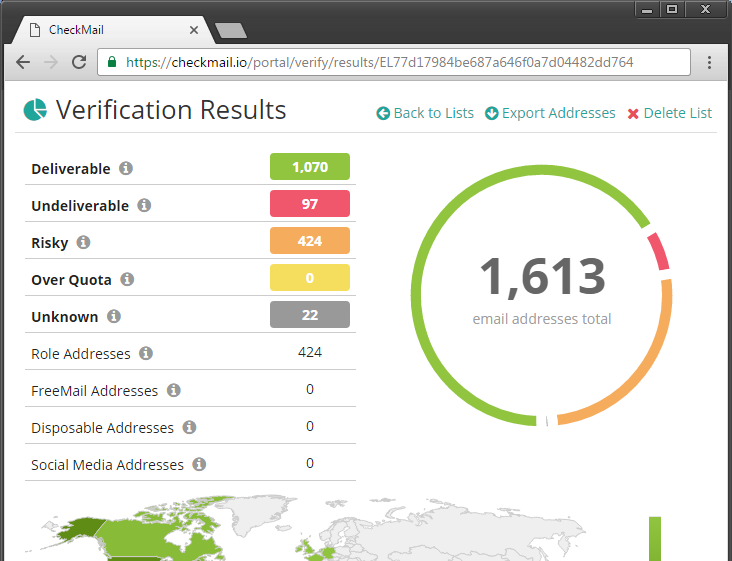Click Back to Lists link
732x561 pixels.
(x=425, y=113)
